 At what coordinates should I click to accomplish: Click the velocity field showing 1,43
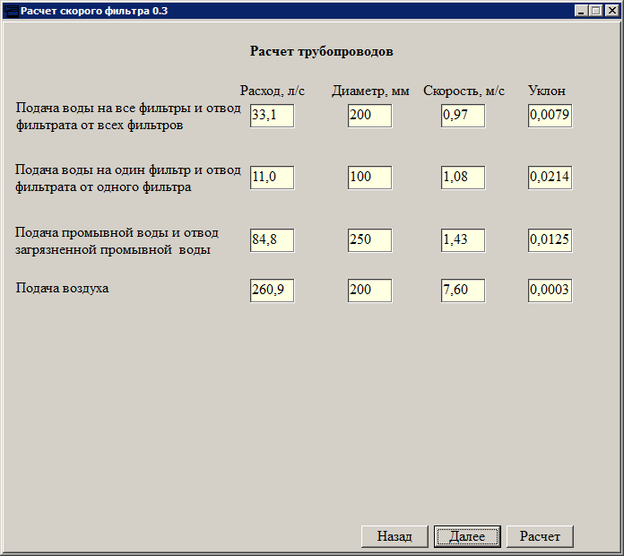coord(463,240)
